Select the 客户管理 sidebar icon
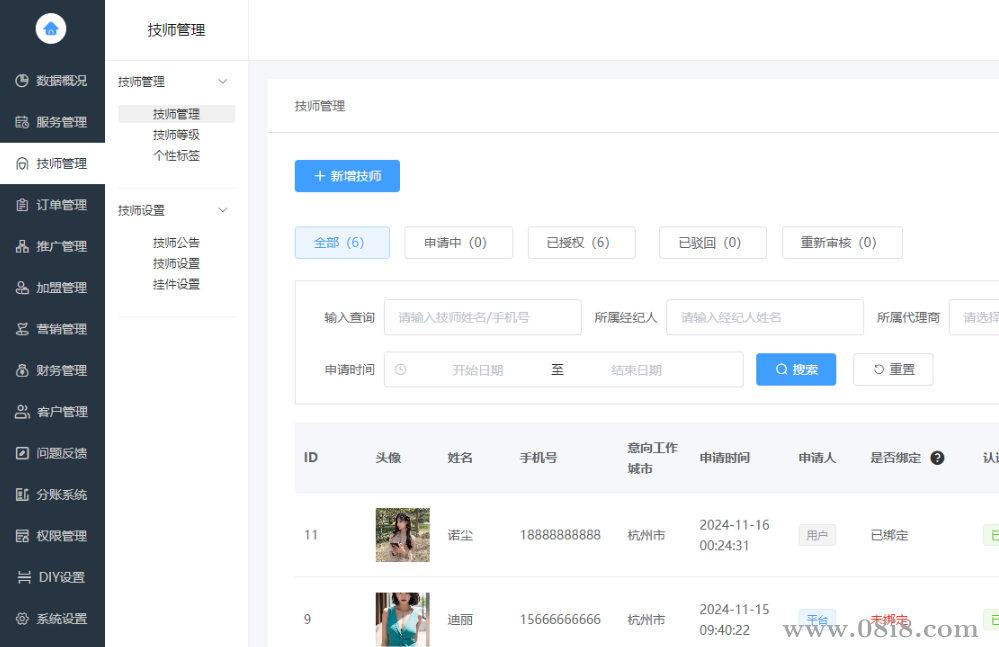 (52, 411)
